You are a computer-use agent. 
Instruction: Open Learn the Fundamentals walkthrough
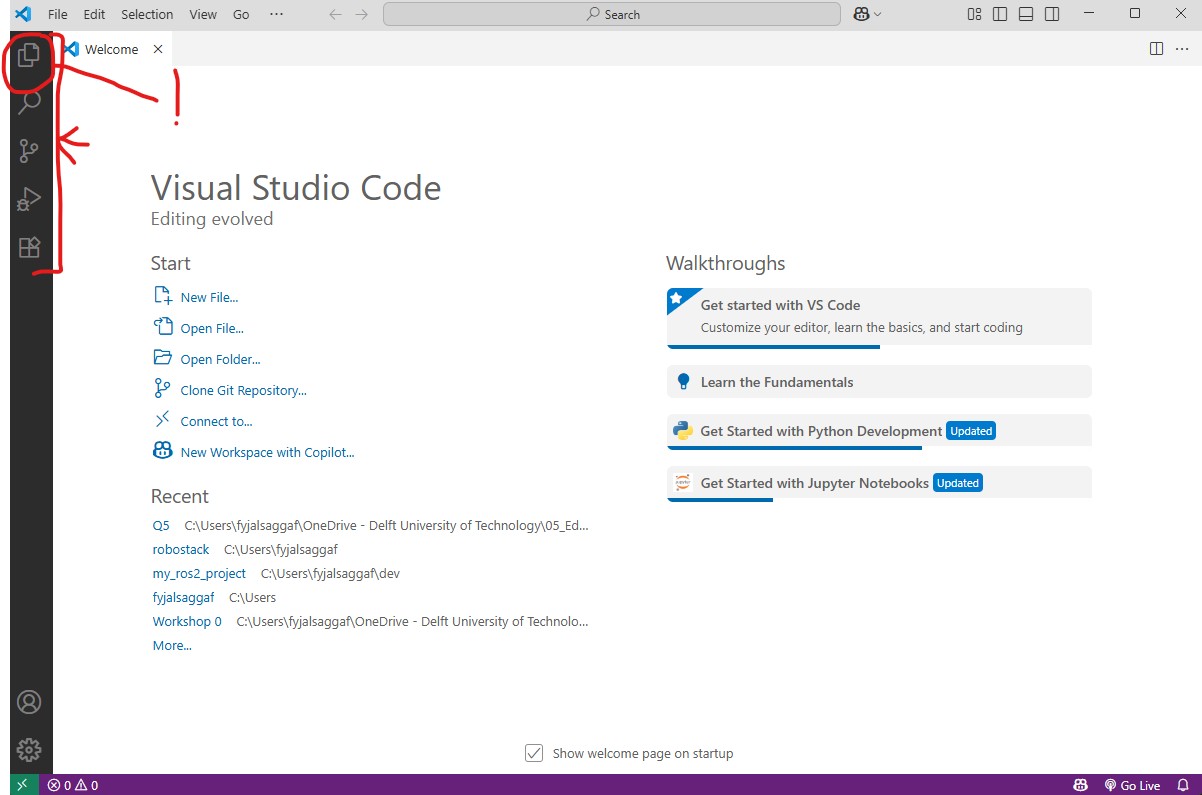[879, 382]
